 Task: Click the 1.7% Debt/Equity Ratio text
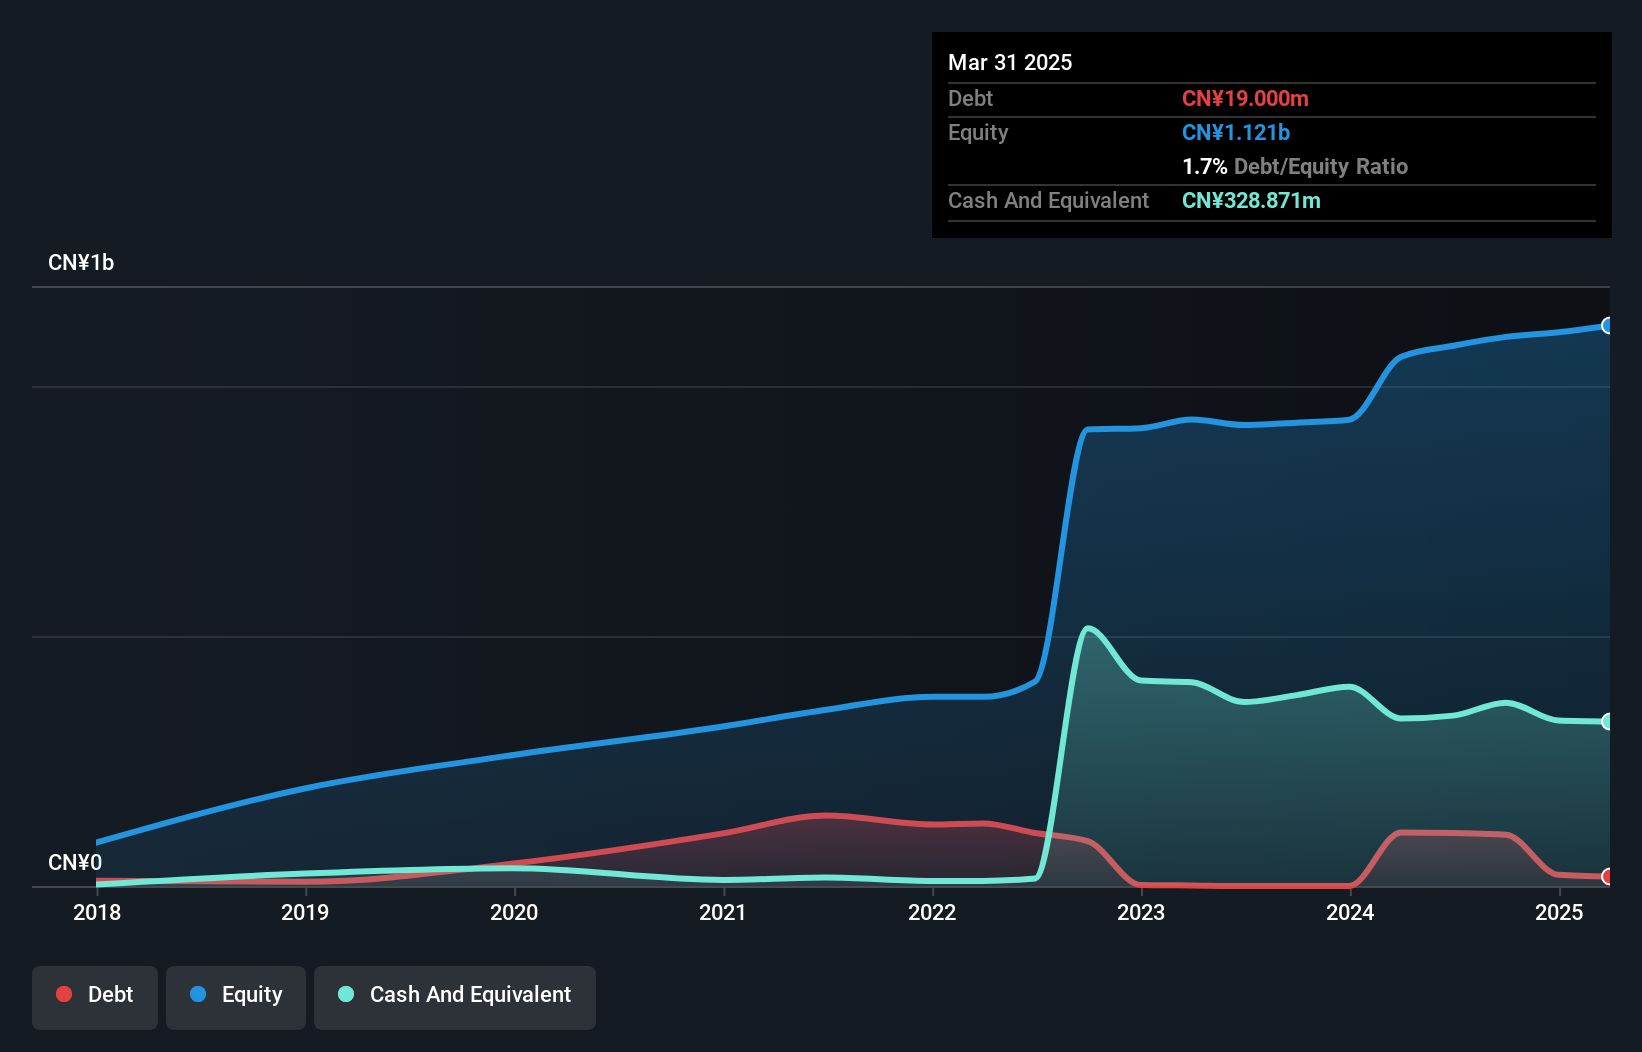click(x=1295, y=166)
